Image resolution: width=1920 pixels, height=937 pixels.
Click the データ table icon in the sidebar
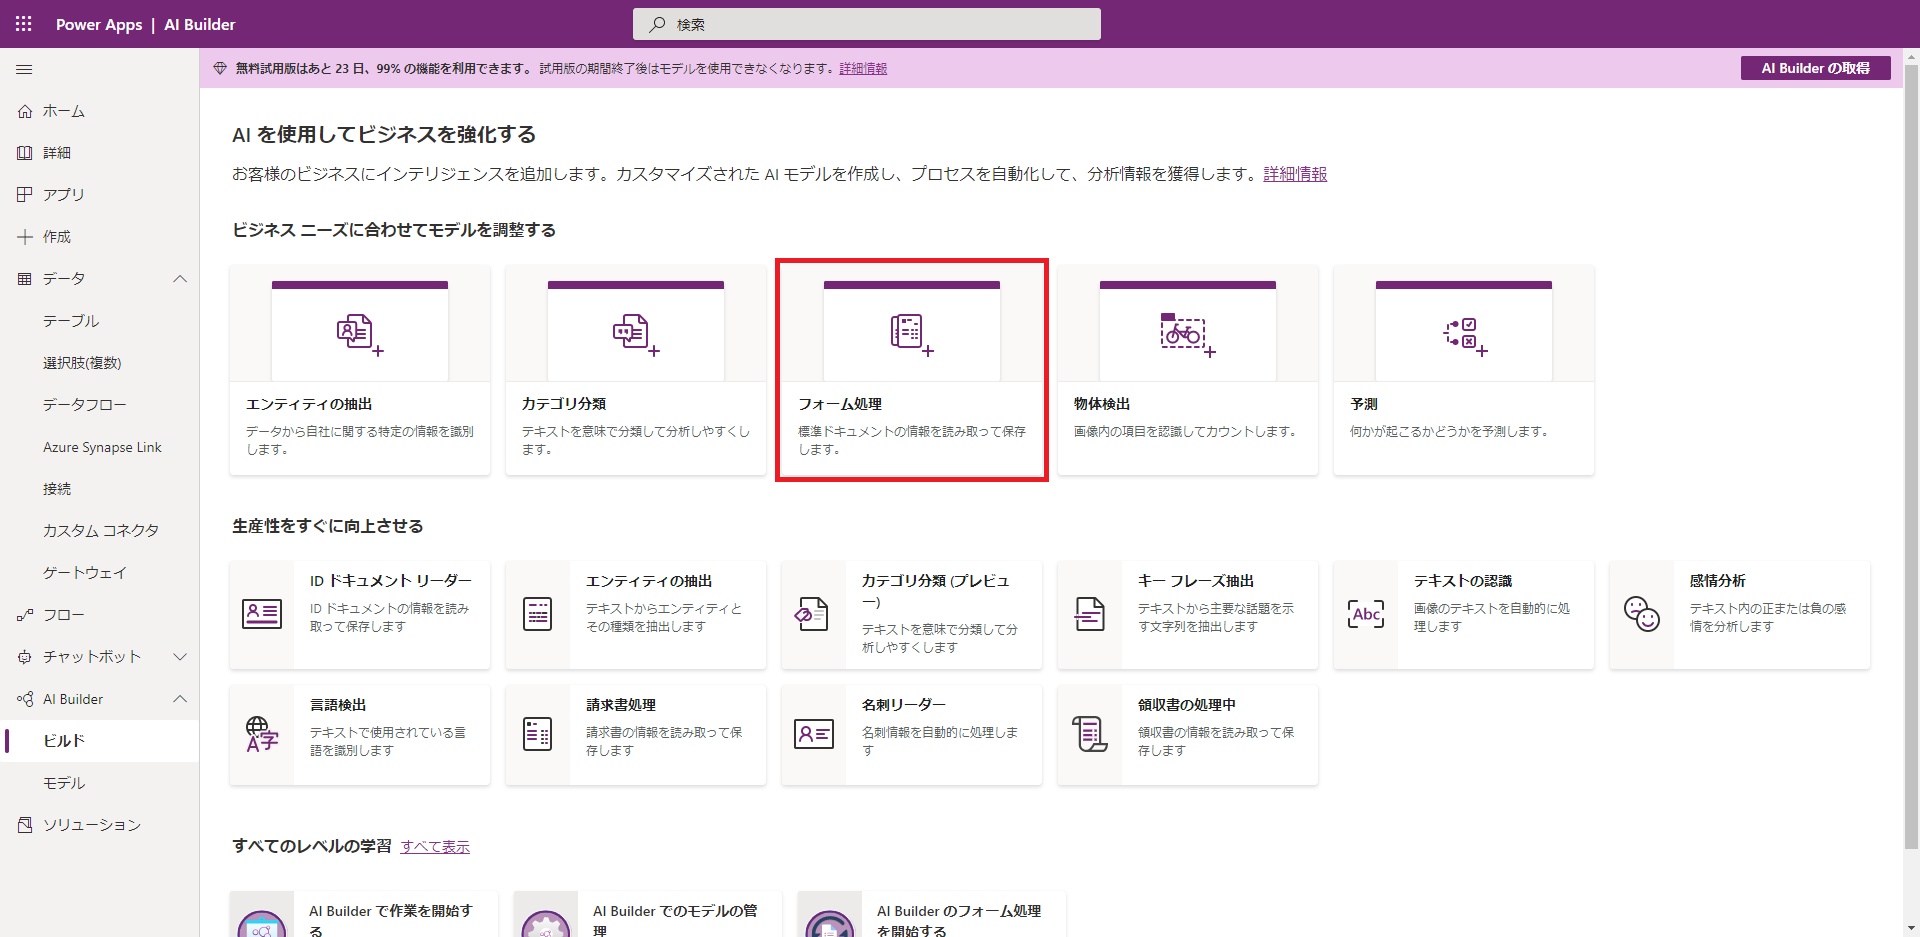tap(25, 279)
